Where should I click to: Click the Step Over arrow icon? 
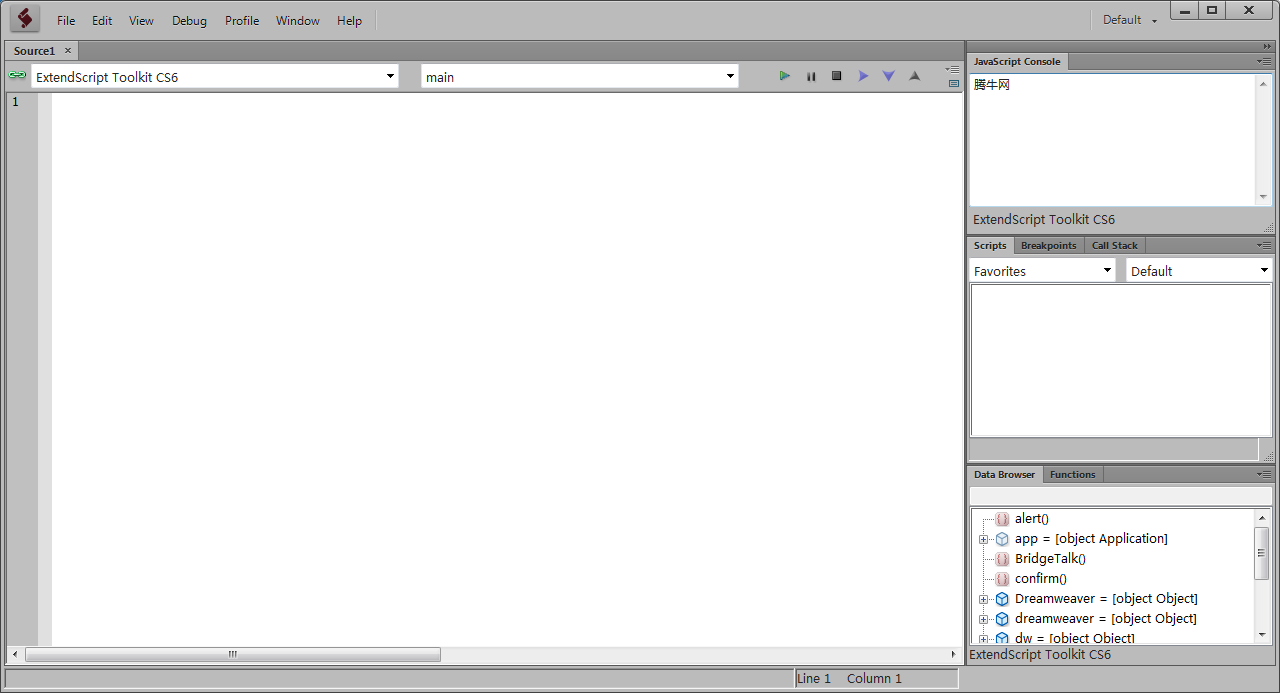point(863,76)
